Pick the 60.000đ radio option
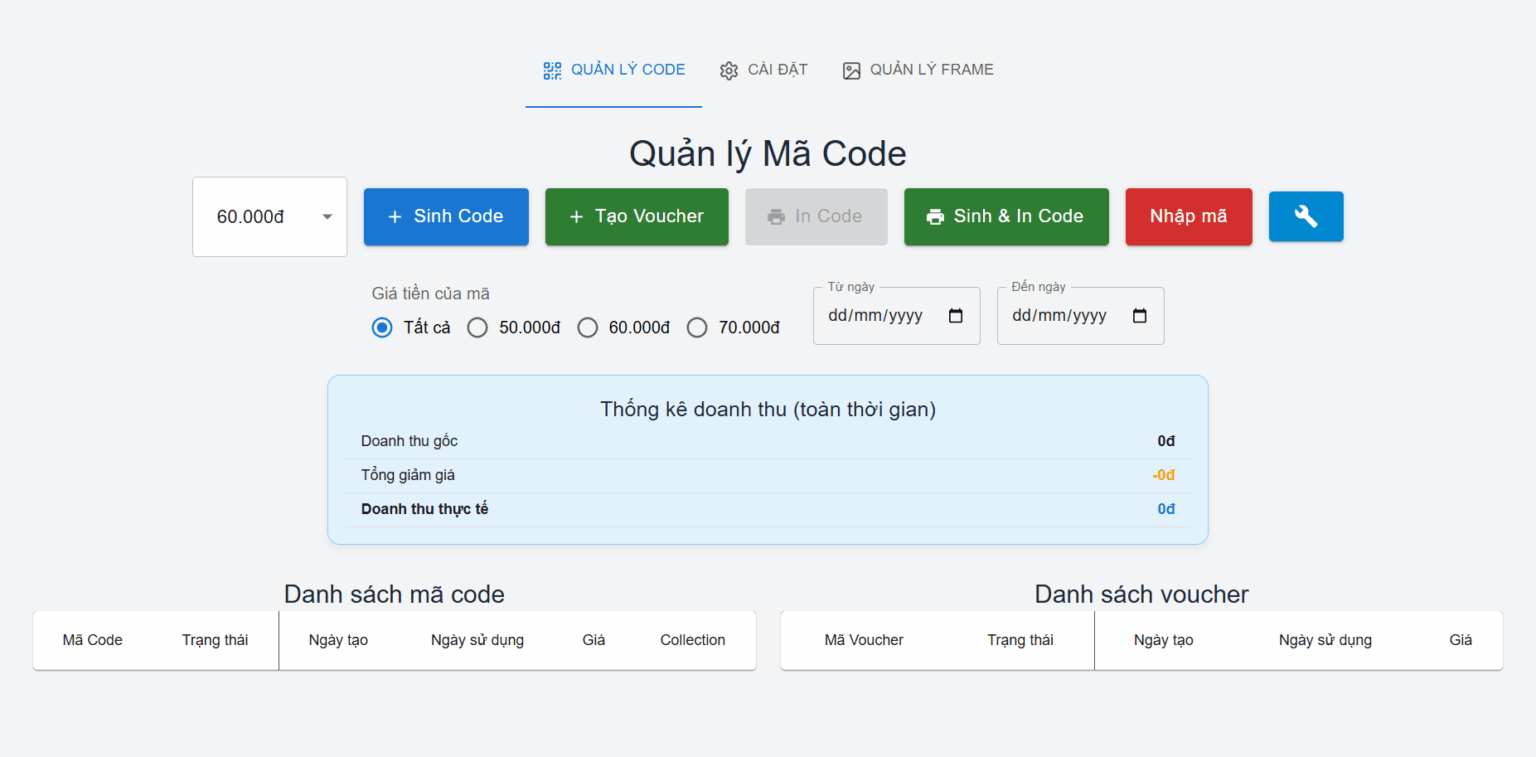The height and width of the screenshot is (757, 1536). [x=588, y=328]
